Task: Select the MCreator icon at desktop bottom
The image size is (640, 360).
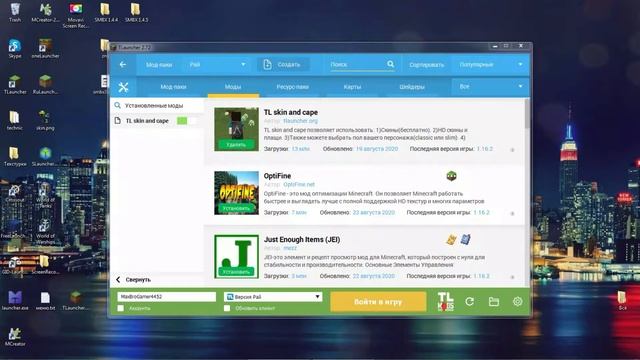Action: tap(15, 337)
